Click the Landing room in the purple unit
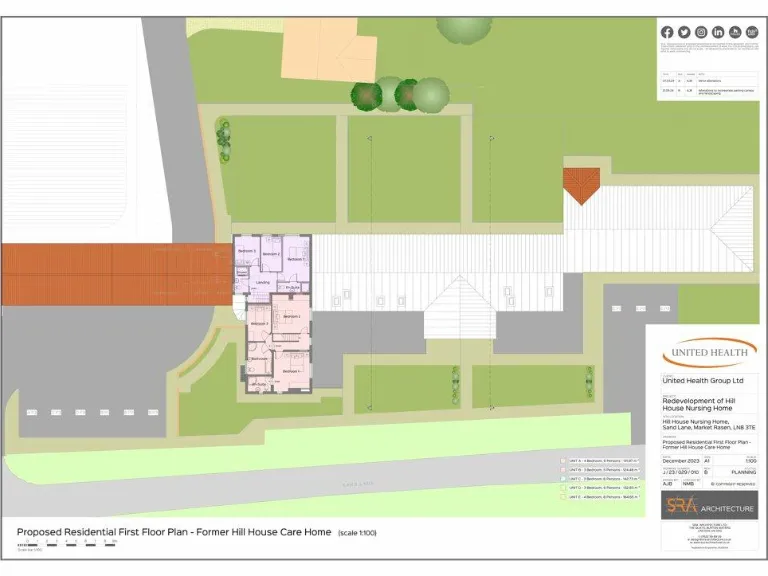768x576 pixels. tap(263, 283)
